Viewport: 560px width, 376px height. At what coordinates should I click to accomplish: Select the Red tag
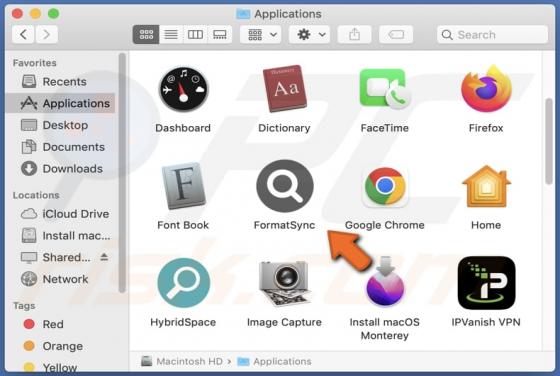(60, 324)
